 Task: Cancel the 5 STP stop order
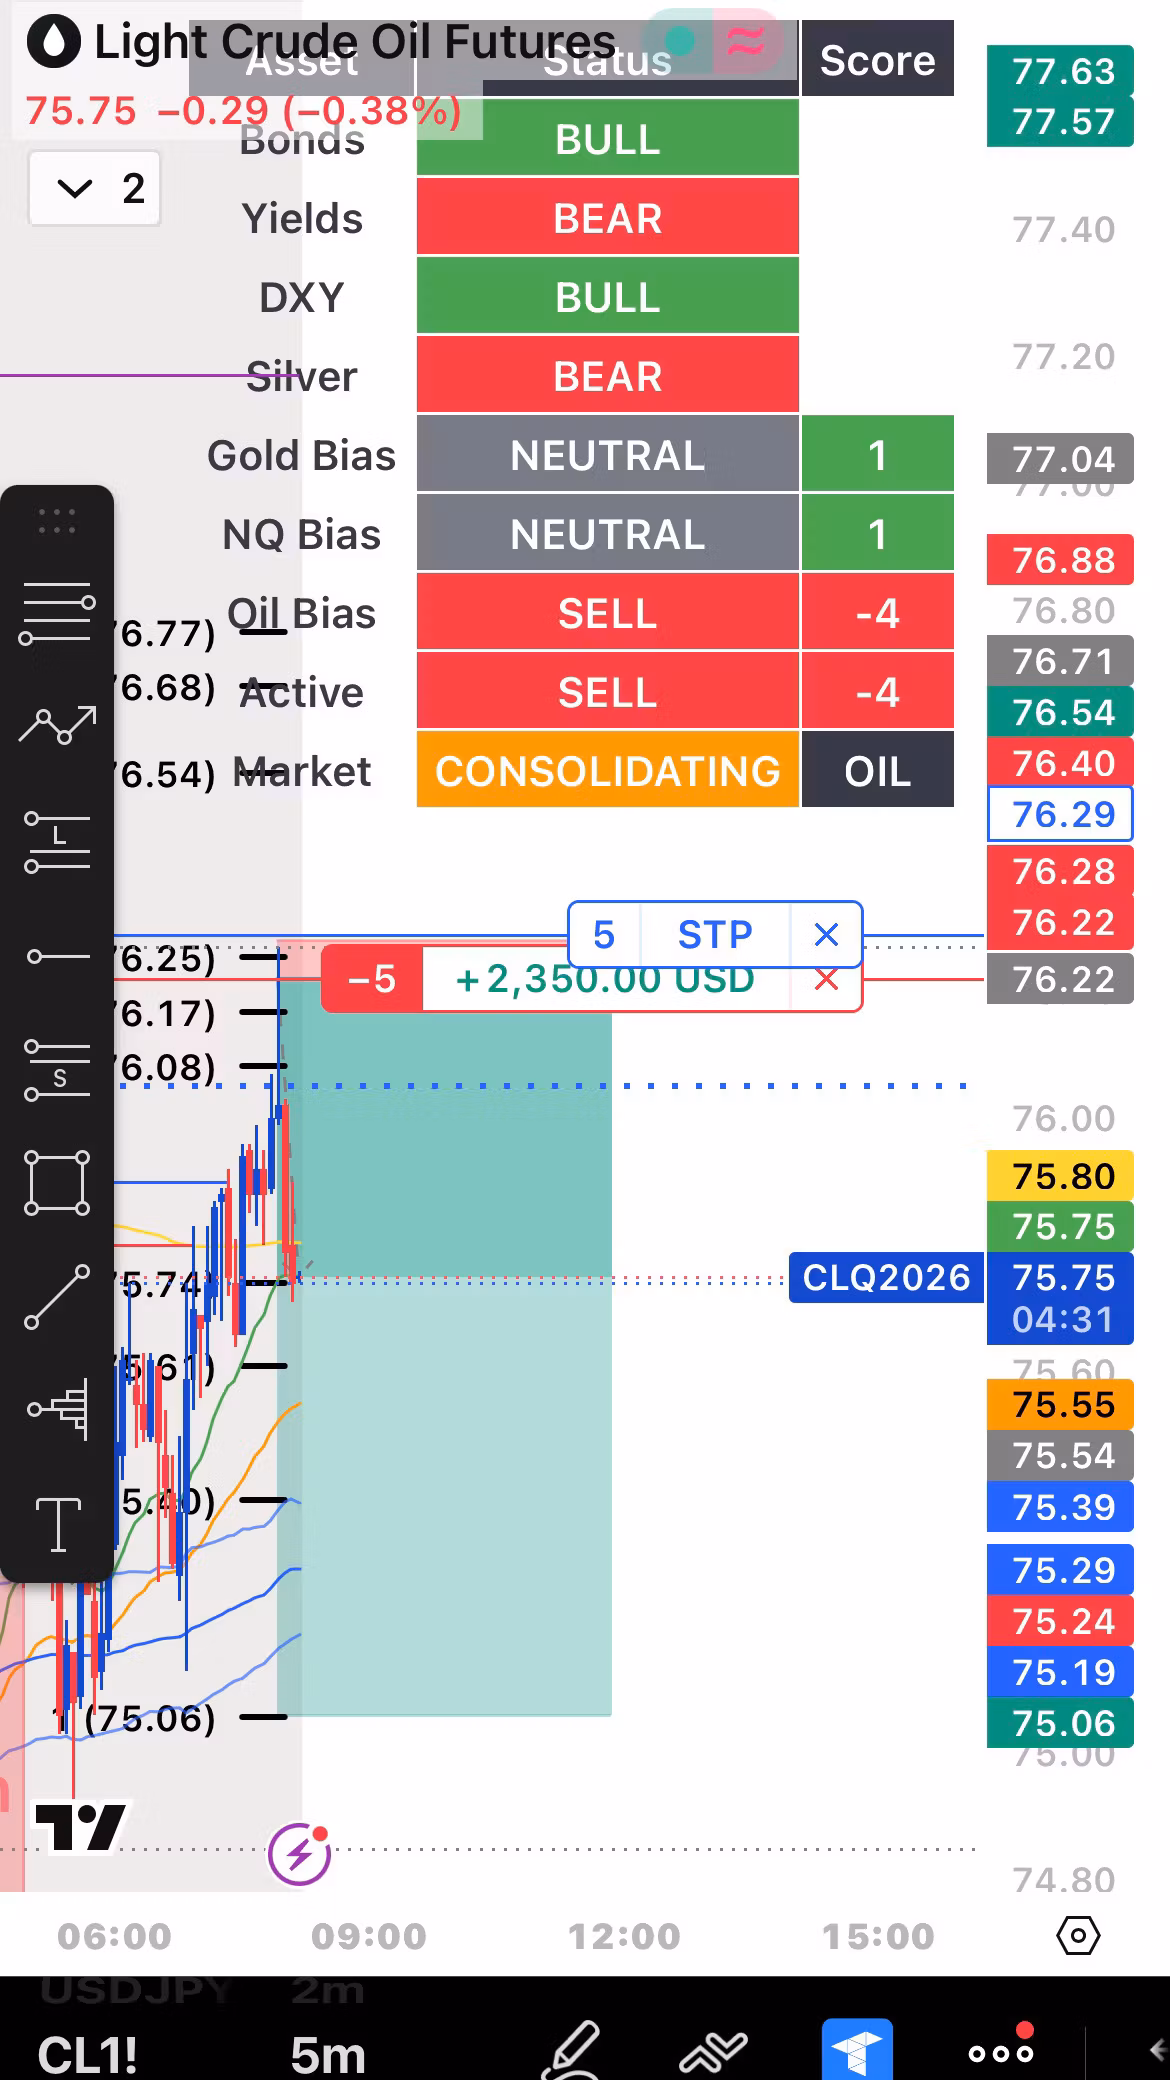tap(826, 935)
